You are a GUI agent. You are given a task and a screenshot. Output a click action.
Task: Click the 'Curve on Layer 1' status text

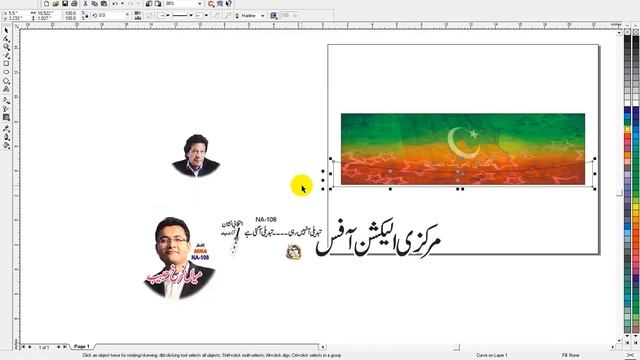(x=491, y=356)
